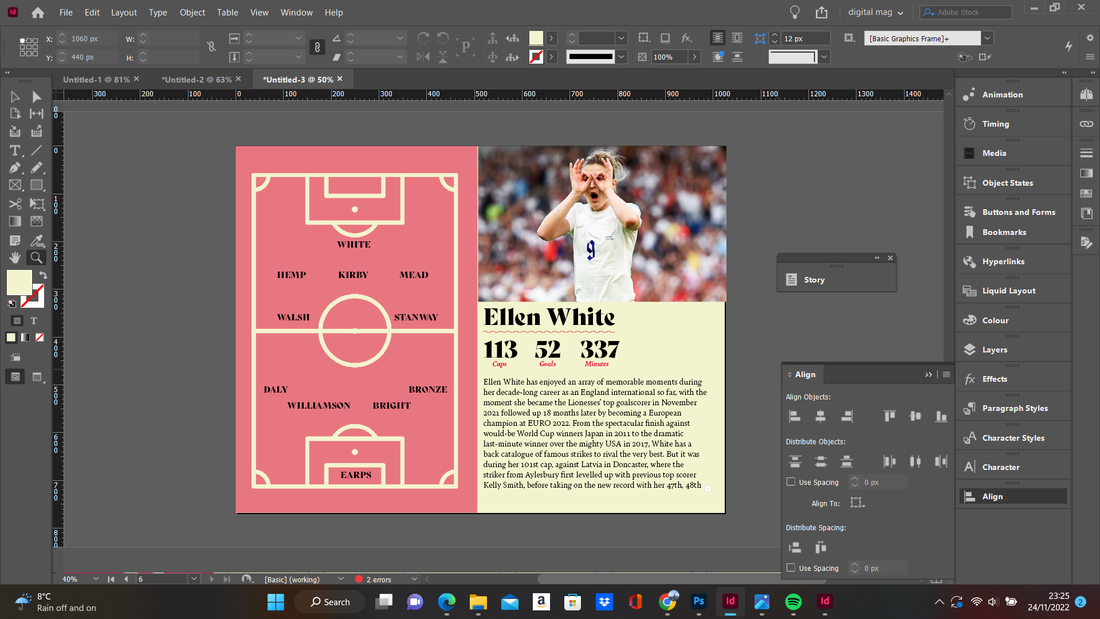
Task: Switch to the Untitled-2 @ 63% tab
Action: tap(196, 79)
